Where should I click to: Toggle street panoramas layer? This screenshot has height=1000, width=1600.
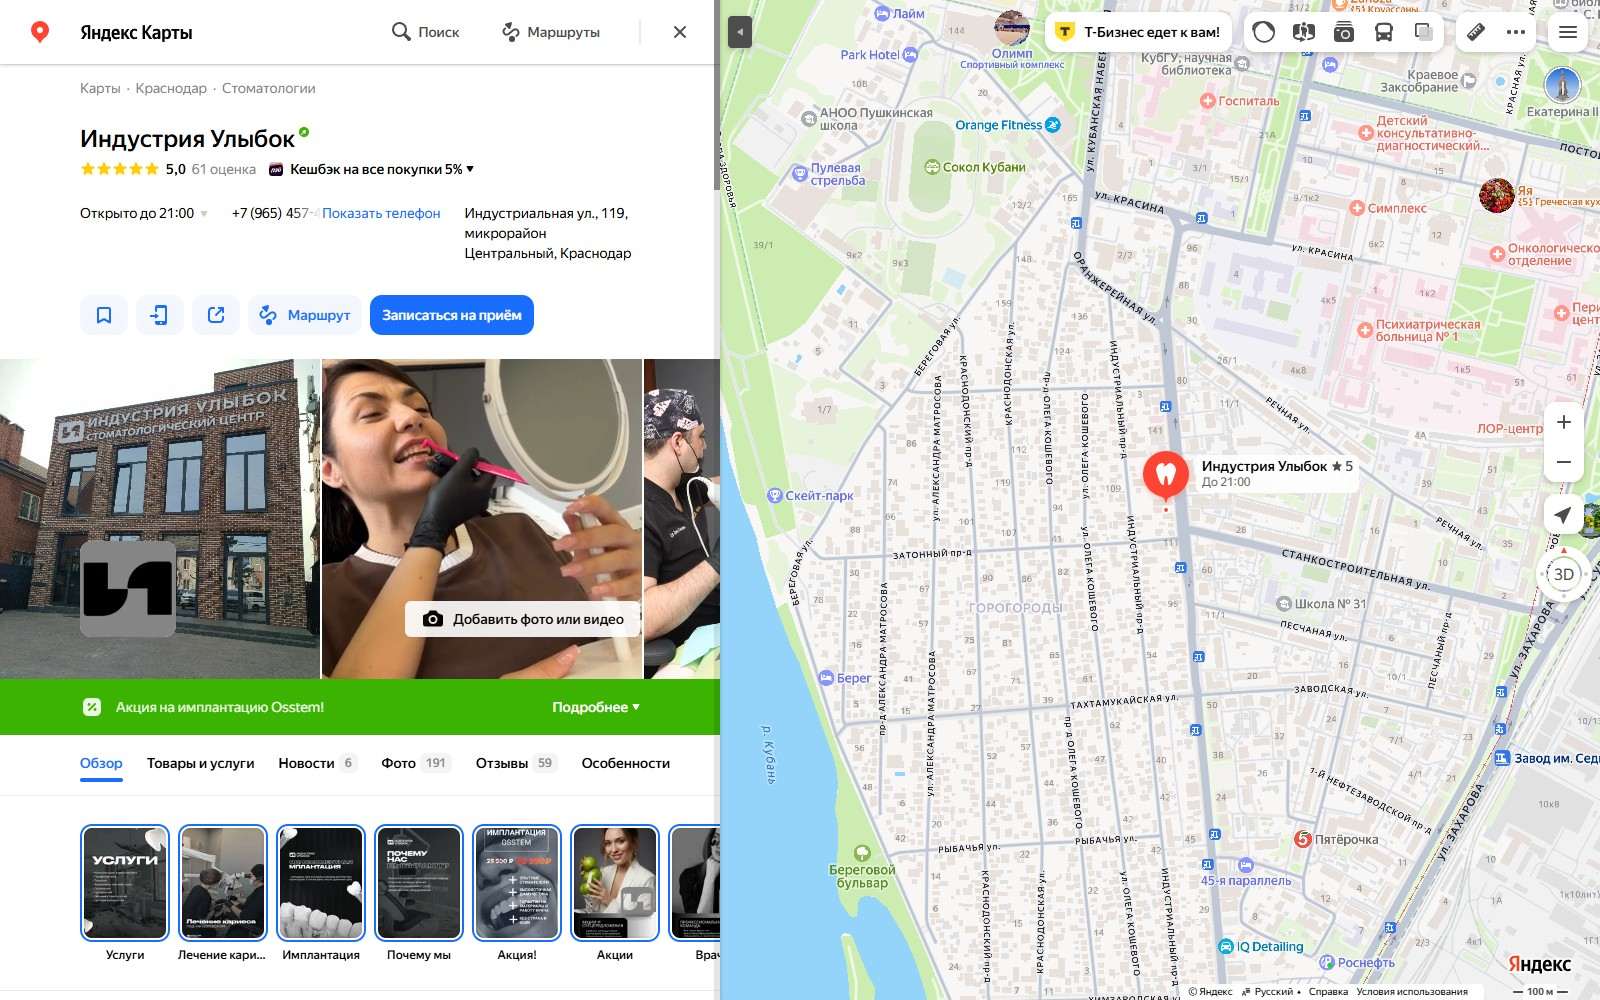(1304, 32)
